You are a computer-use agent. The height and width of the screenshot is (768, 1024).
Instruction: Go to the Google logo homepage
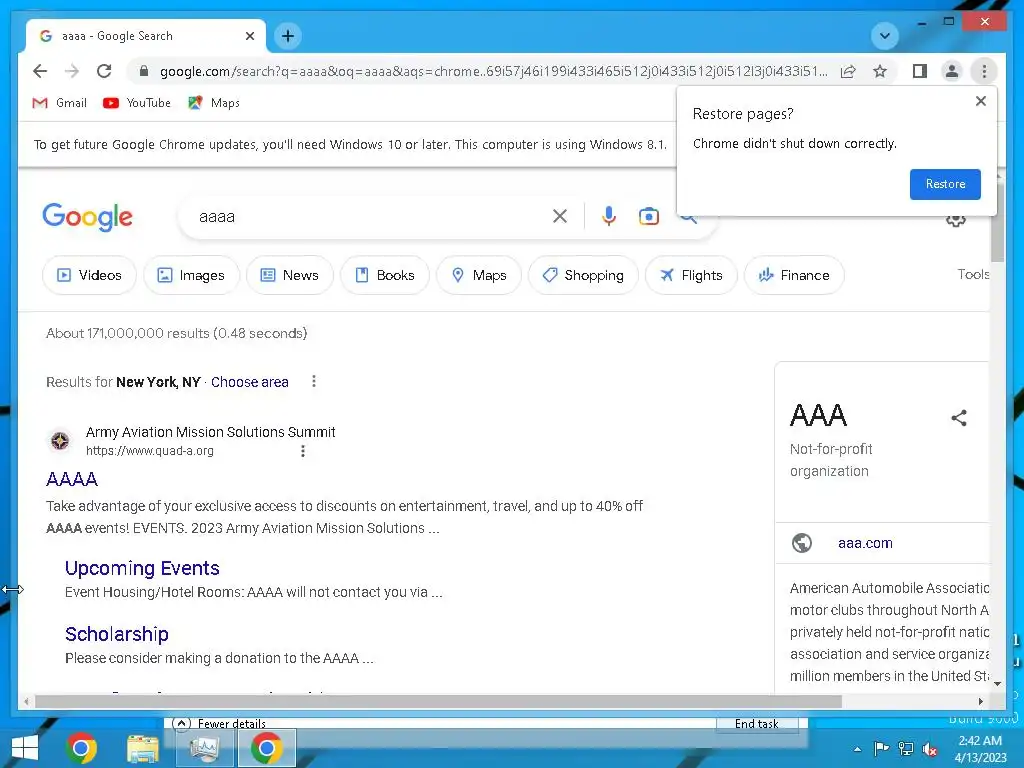coord(88,217)
